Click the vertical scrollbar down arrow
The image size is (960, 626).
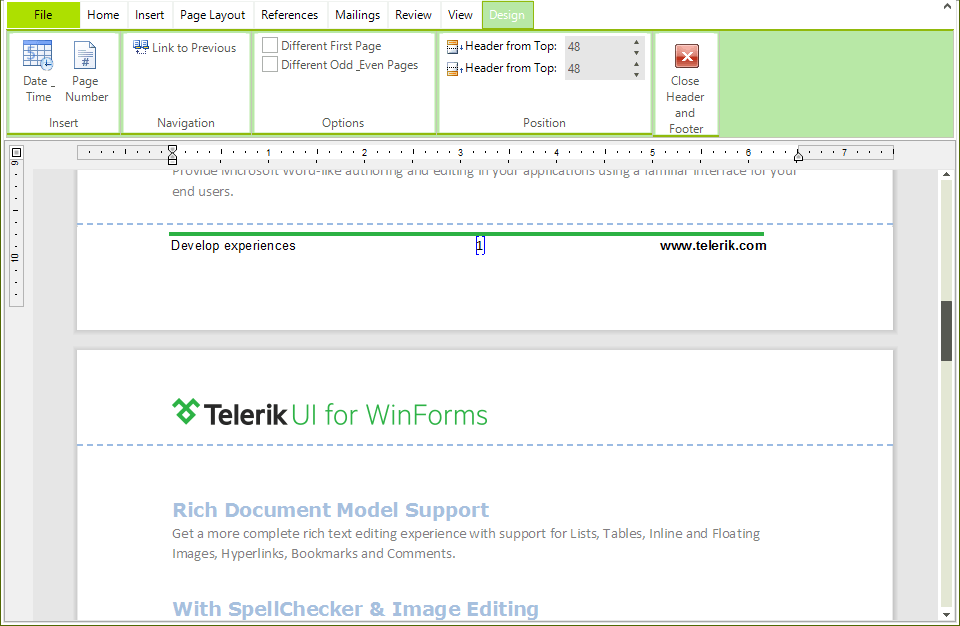[947, 614]
